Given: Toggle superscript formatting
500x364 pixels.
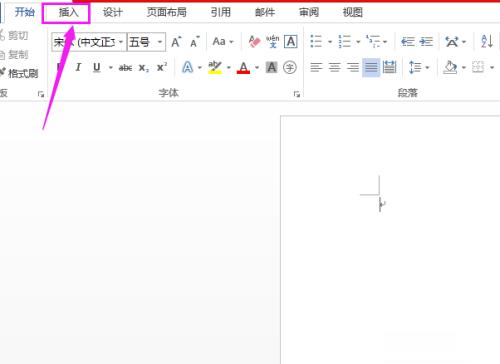Looking at the screenshot, I should click(162, 68).
